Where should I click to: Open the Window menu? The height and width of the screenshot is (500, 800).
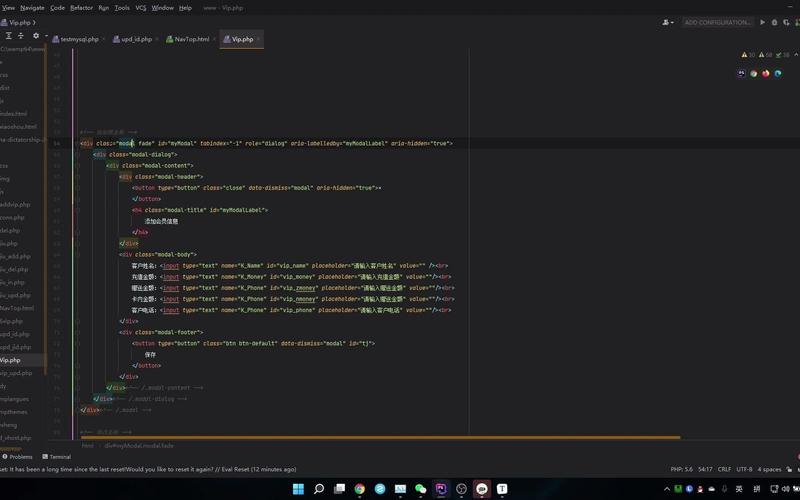click(x=162, y=8)
